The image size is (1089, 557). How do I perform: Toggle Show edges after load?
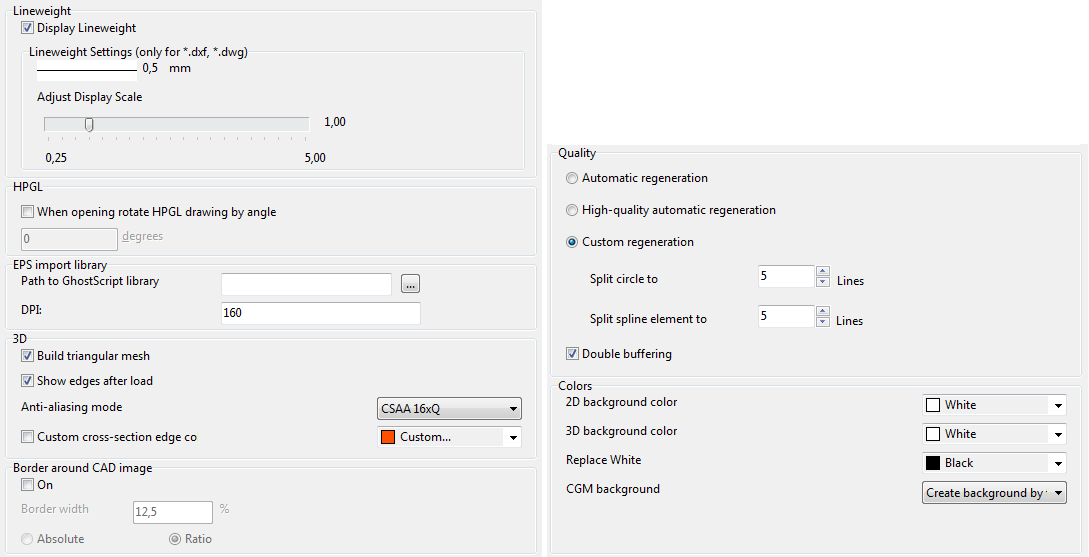(28, 381)
